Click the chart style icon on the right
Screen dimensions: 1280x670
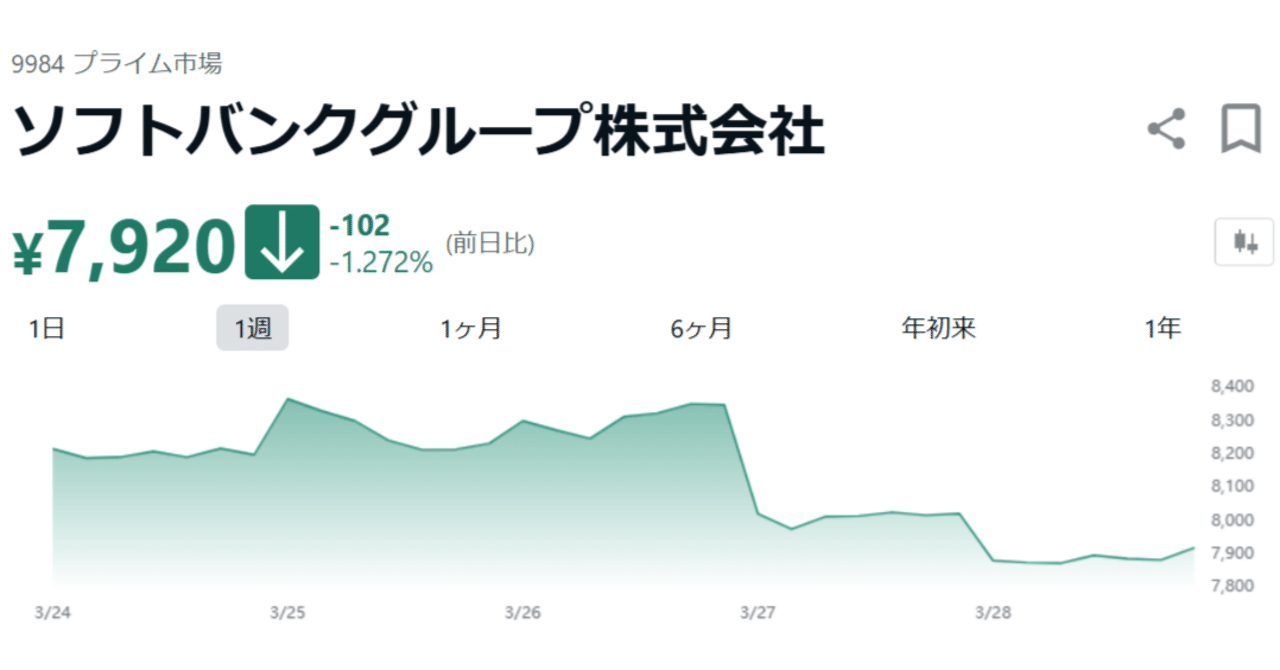pyautogui.click(x=1243, y=243)
